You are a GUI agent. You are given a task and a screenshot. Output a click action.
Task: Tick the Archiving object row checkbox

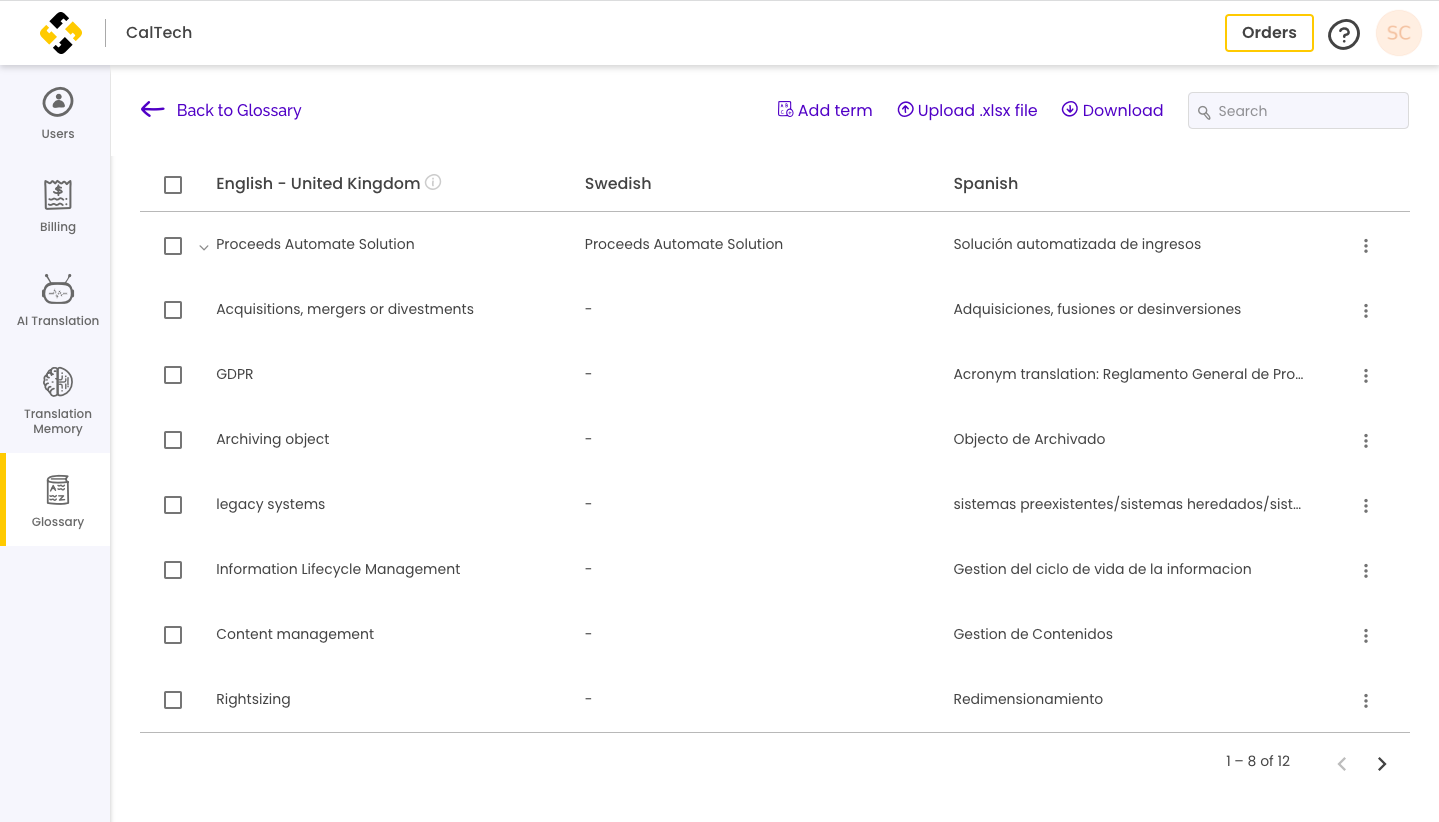[173, 440]
